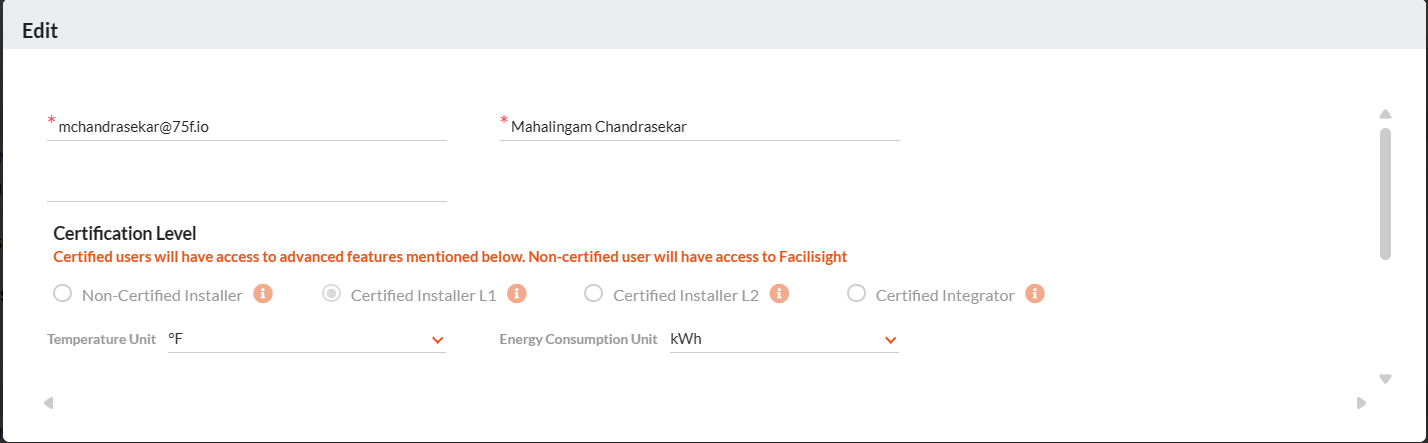1428x443 pixels.
Task: Click the scroll right arrow
Action: [x=1361, y=403]
